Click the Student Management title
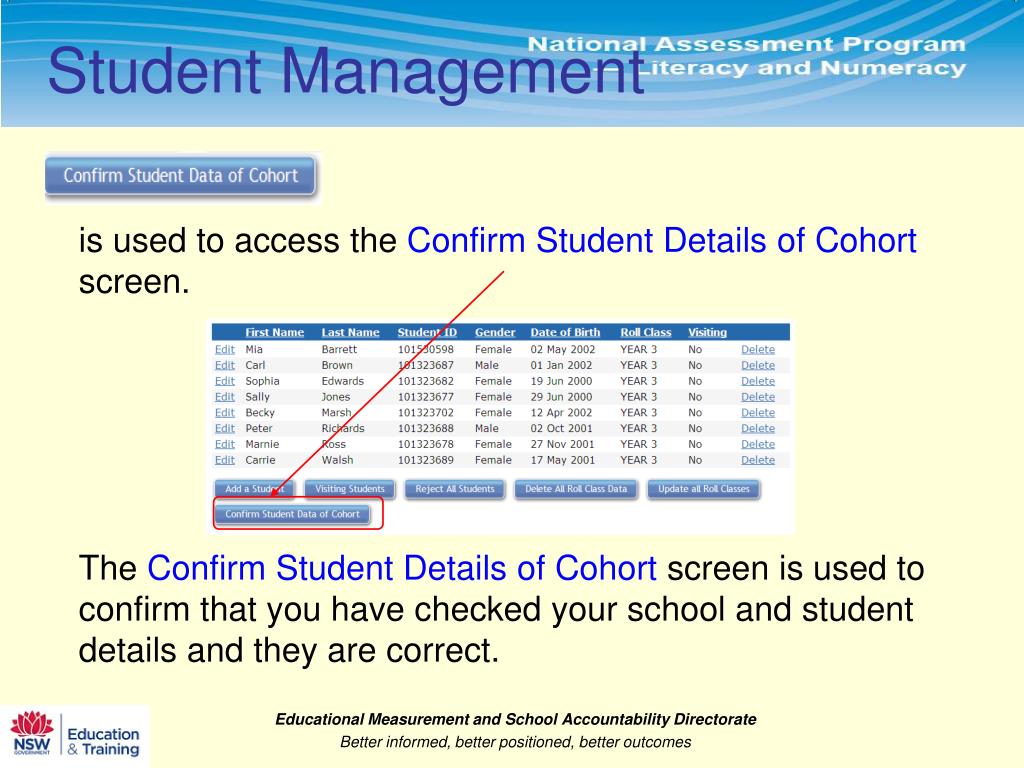The width and height of the screenshot is (1024, 768). pyautogui.click(x=347, y=71)
